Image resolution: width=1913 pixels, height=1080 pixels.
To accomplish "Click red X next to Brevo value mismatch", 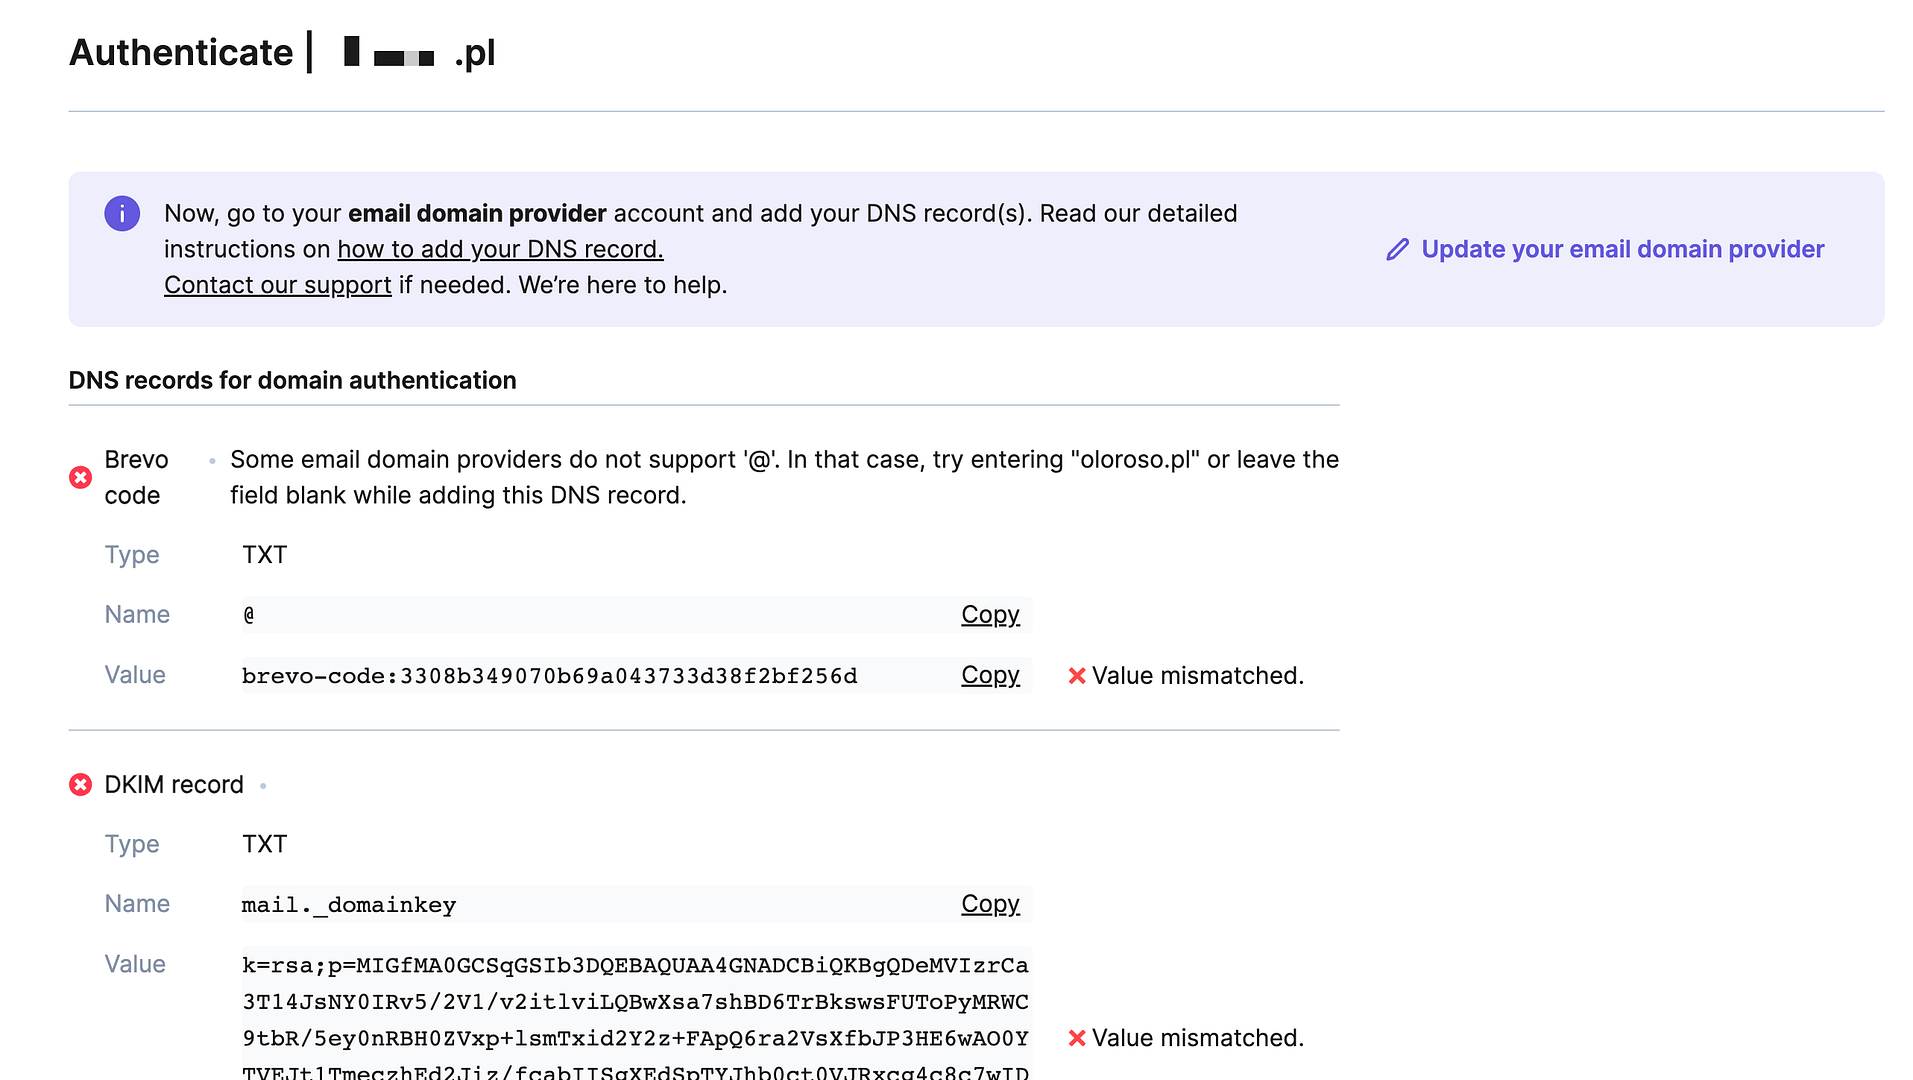I will (x=1077, y=676).
